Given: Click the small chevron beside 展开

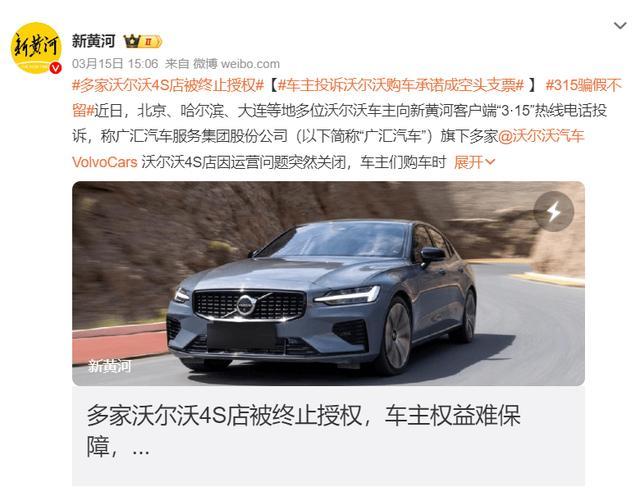Looking at the screenshot, I should (x=490, y=162).
